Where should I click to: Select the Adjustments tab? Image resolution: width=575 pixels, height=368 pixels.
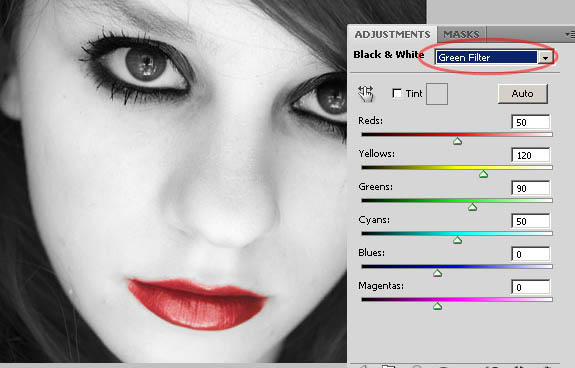[392, 34]
